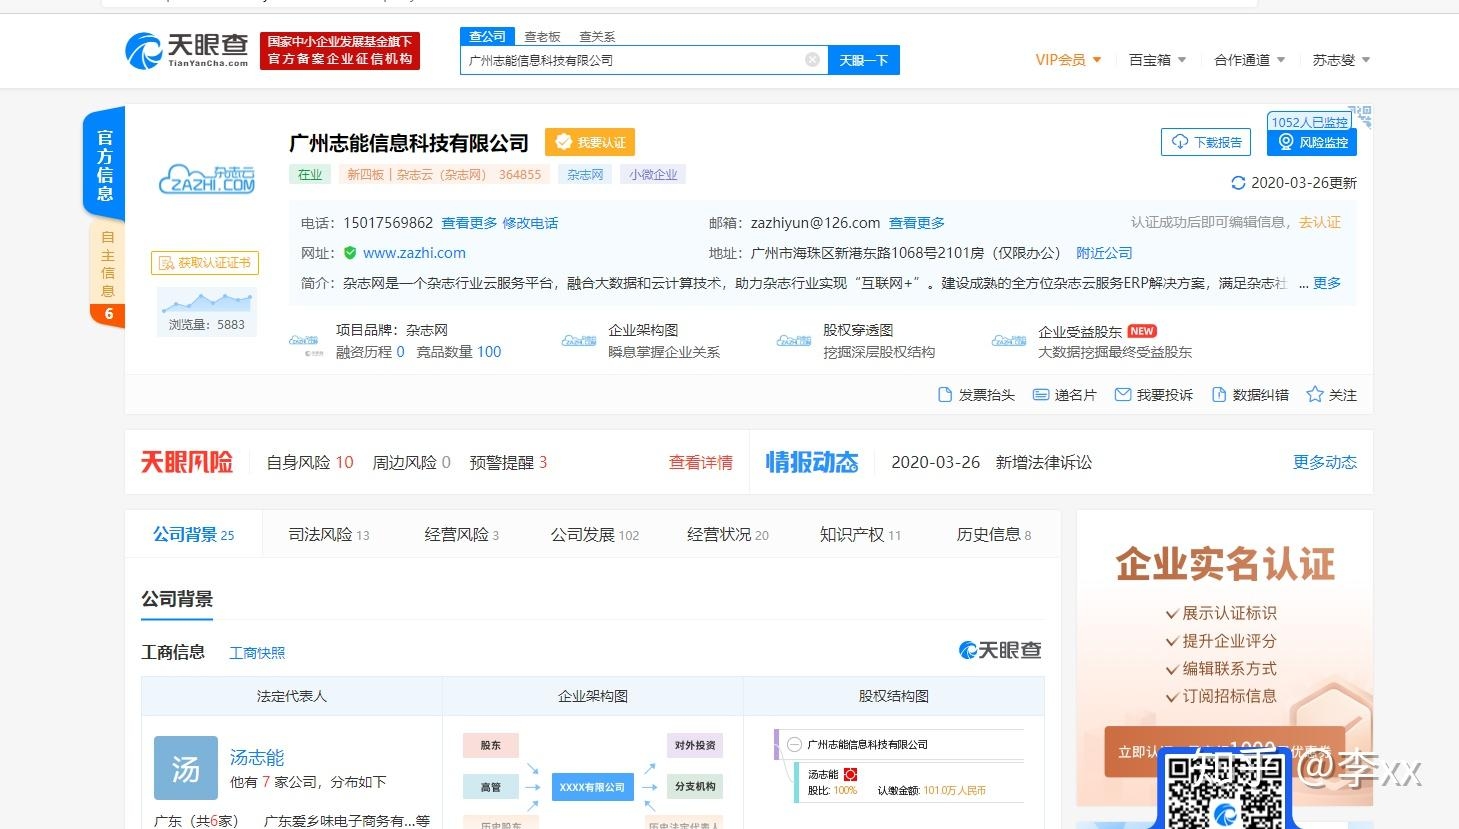Click the 工商快照 link

pyautogui.click(x=257, y=653)
